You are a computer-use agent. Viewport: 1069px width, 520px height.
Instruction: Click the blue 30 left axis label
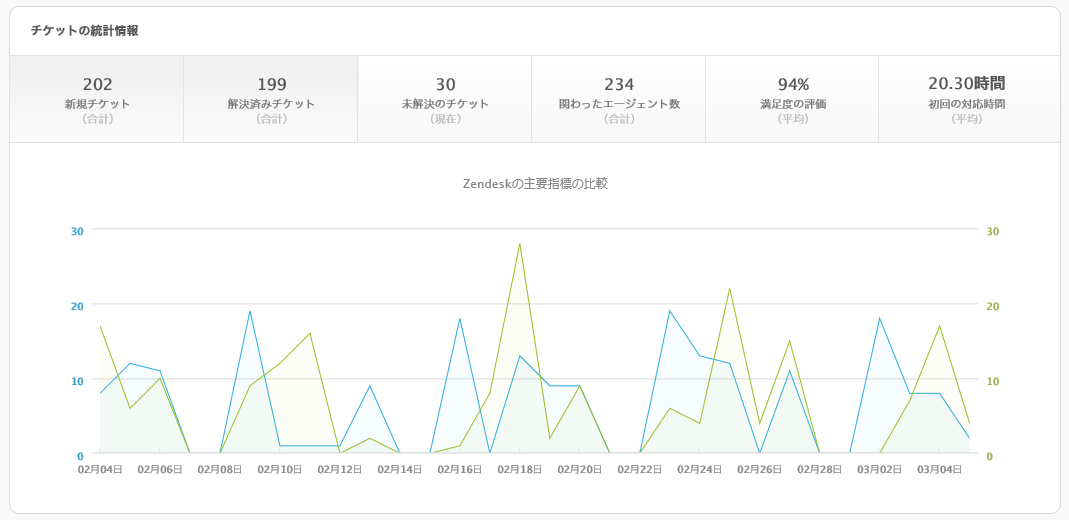click(x=77, y=231)
